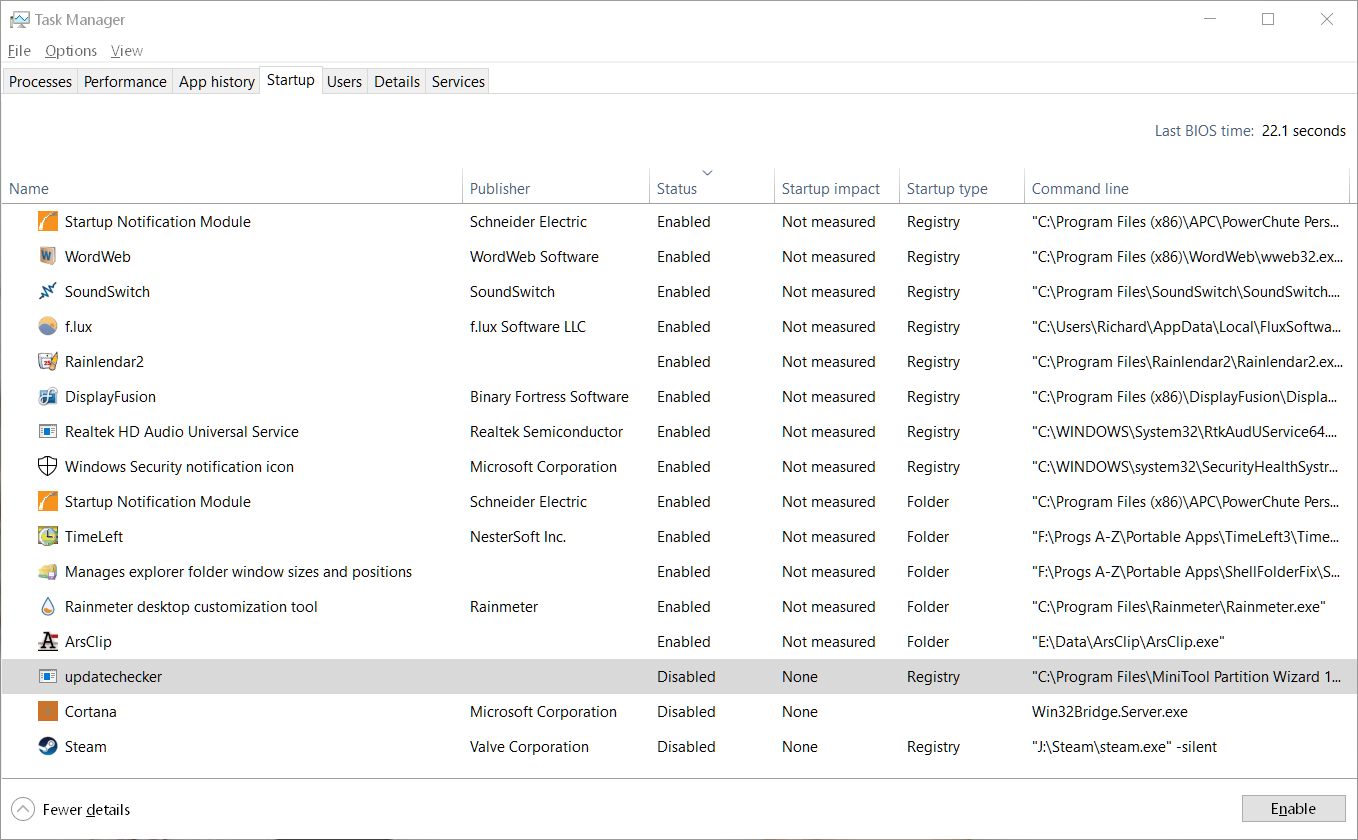Click the TimeLeft clock icon
The height and width of the screenshot is (840, 1358).
coord(48,537)
